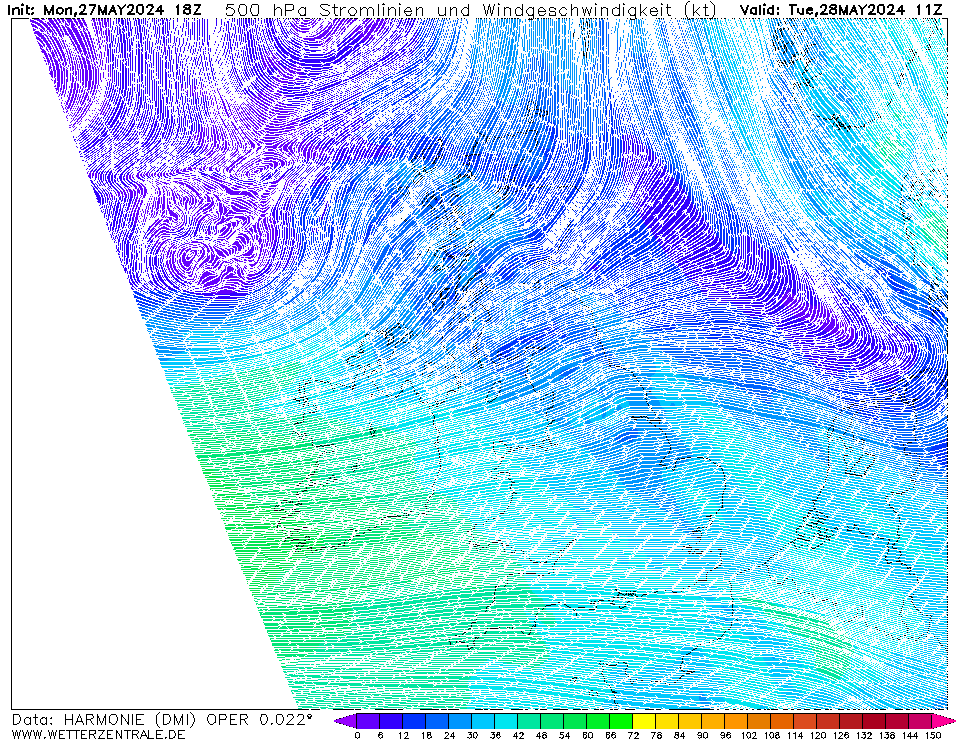Screen dimensions: 959x741
Task: Click the 102 label on the wind scale
Action: click(x=748, y=735)
